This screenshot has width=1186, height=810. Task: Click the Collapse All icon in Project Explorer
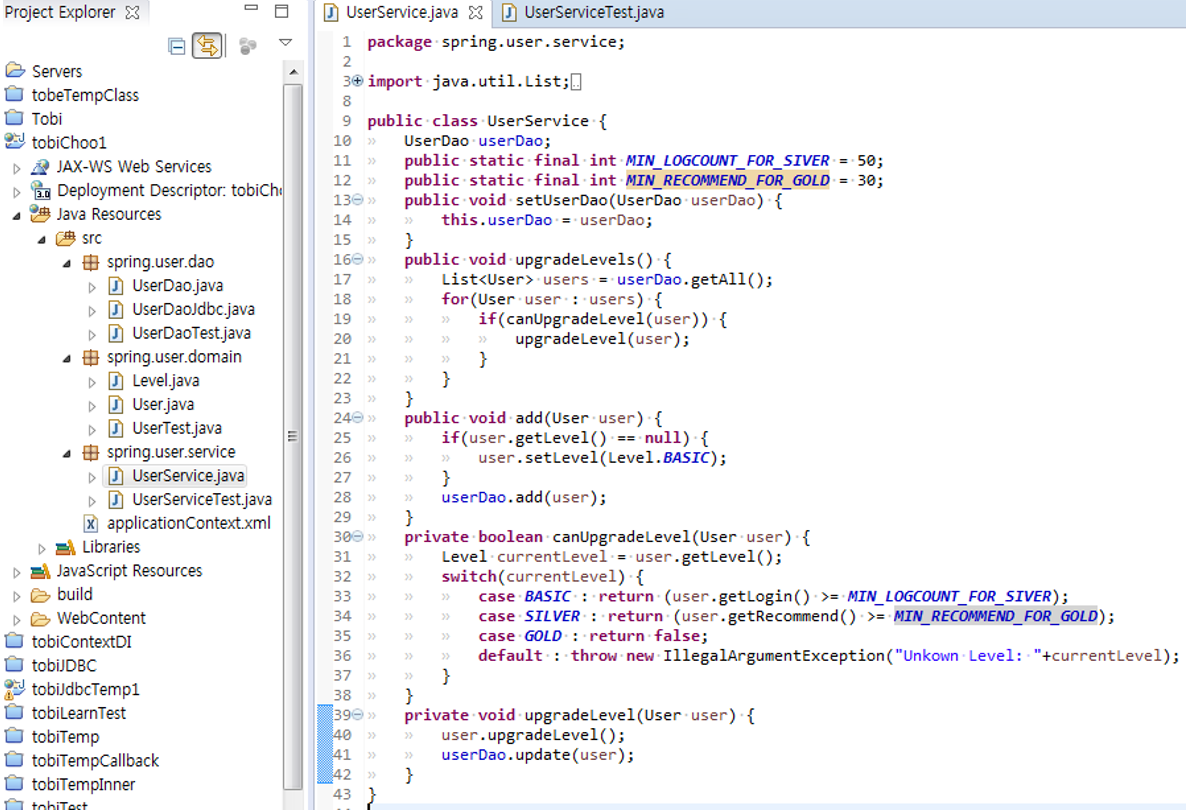176,47
